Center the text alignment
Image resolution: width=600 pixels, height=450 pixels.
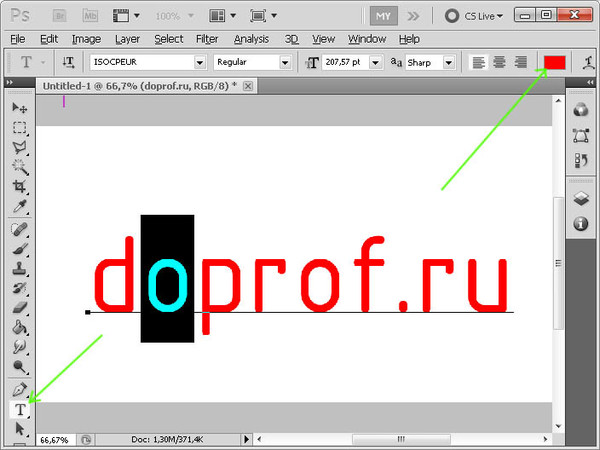point(499,62)
